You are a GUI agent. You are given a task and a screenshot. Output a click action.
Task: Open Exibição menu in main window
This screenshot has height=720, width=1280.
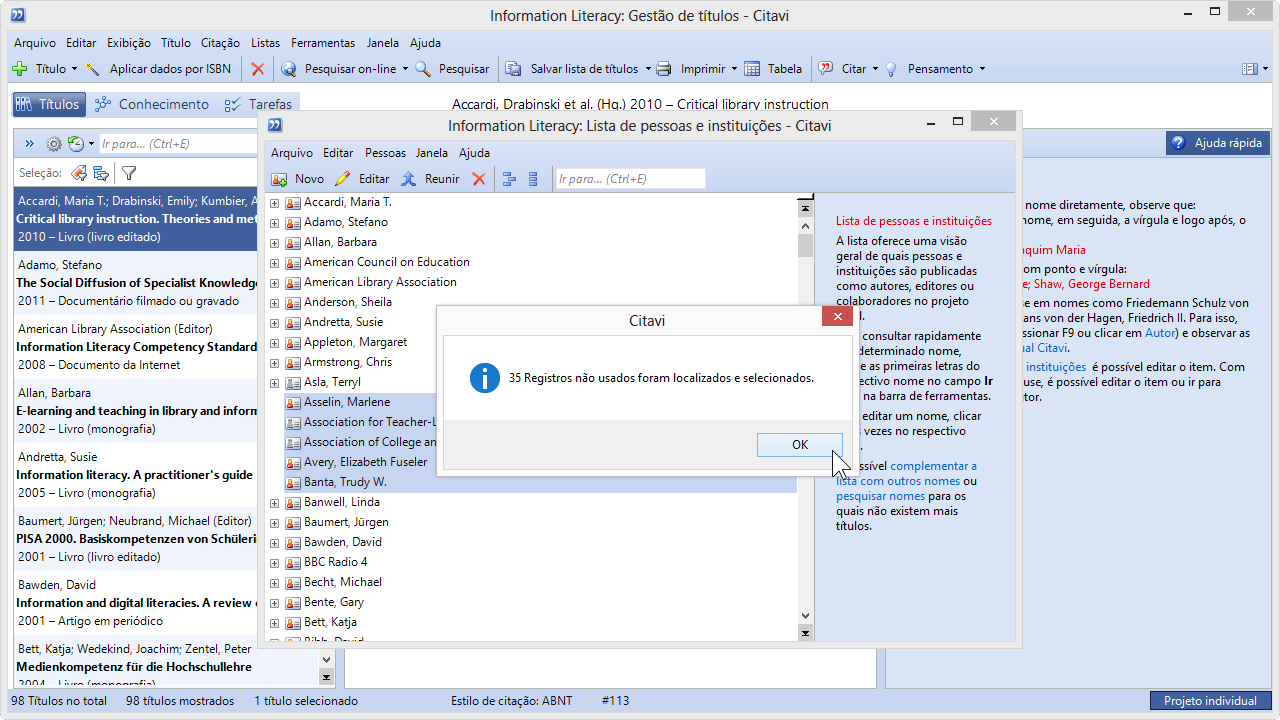pyautogui.click(x=129, y=43)
